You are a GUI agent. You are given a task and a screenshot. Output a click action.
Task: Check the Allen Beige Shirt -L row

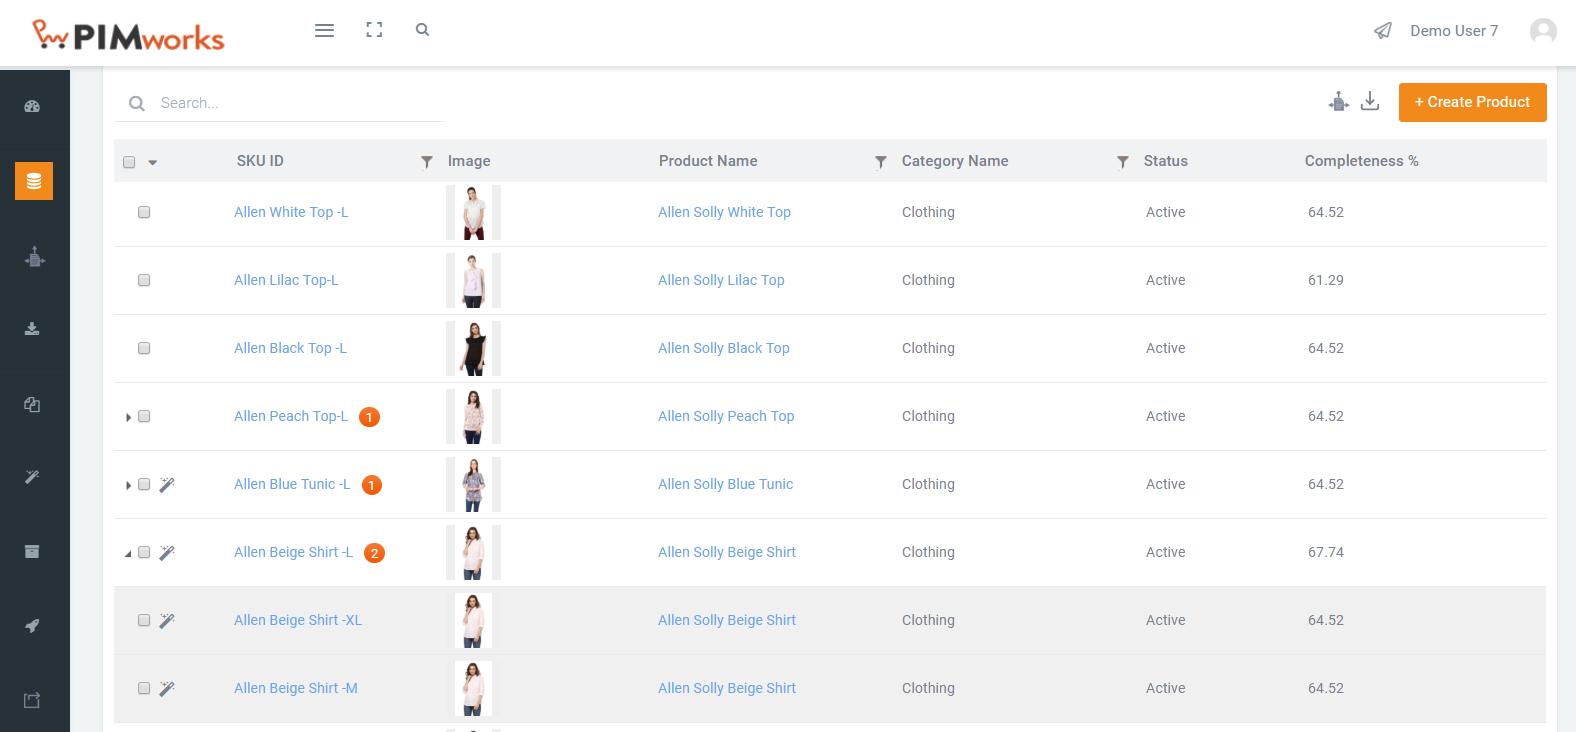(x=144, y=552)
